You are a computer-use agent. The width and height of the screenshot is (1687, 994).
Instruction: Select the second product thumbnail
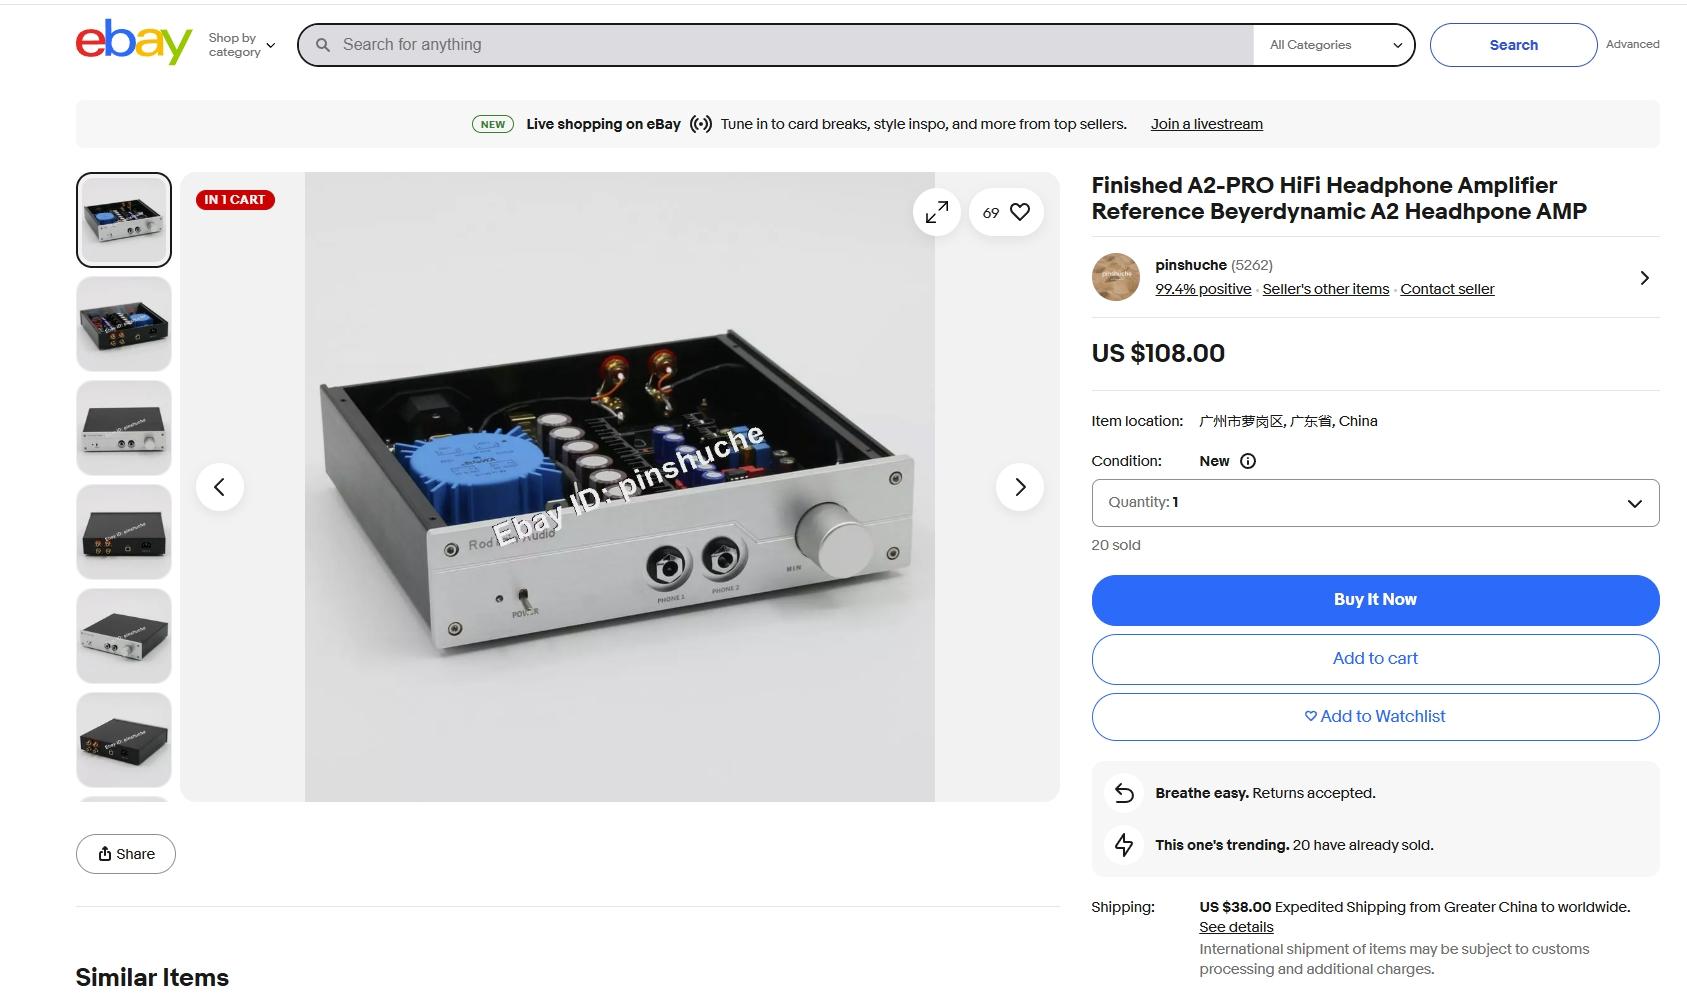[x=124, y=324]
